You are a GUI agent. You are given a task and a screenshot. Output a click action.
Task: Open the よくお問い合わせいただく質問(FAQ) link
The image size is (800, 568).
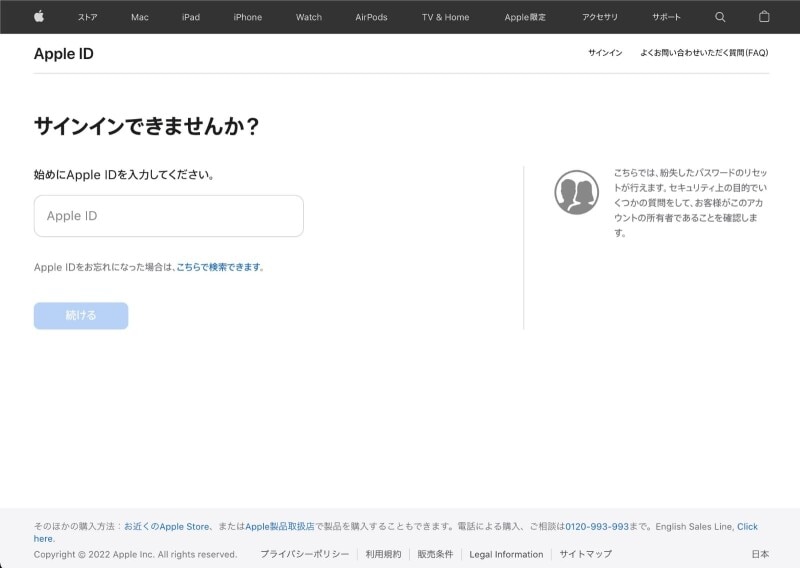click(704, 53)
